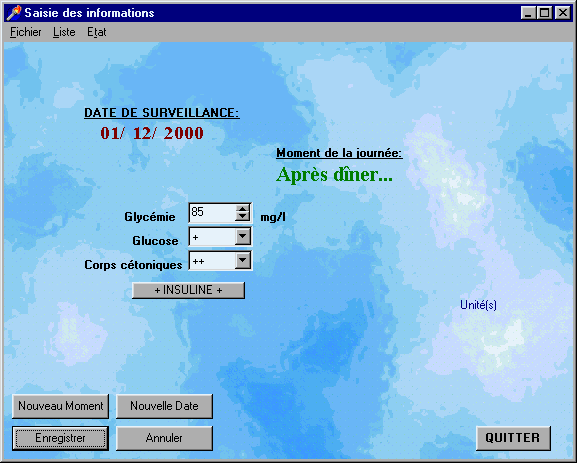
Task: Minimize the Saisie des informations window
Action: click(528, 13)
